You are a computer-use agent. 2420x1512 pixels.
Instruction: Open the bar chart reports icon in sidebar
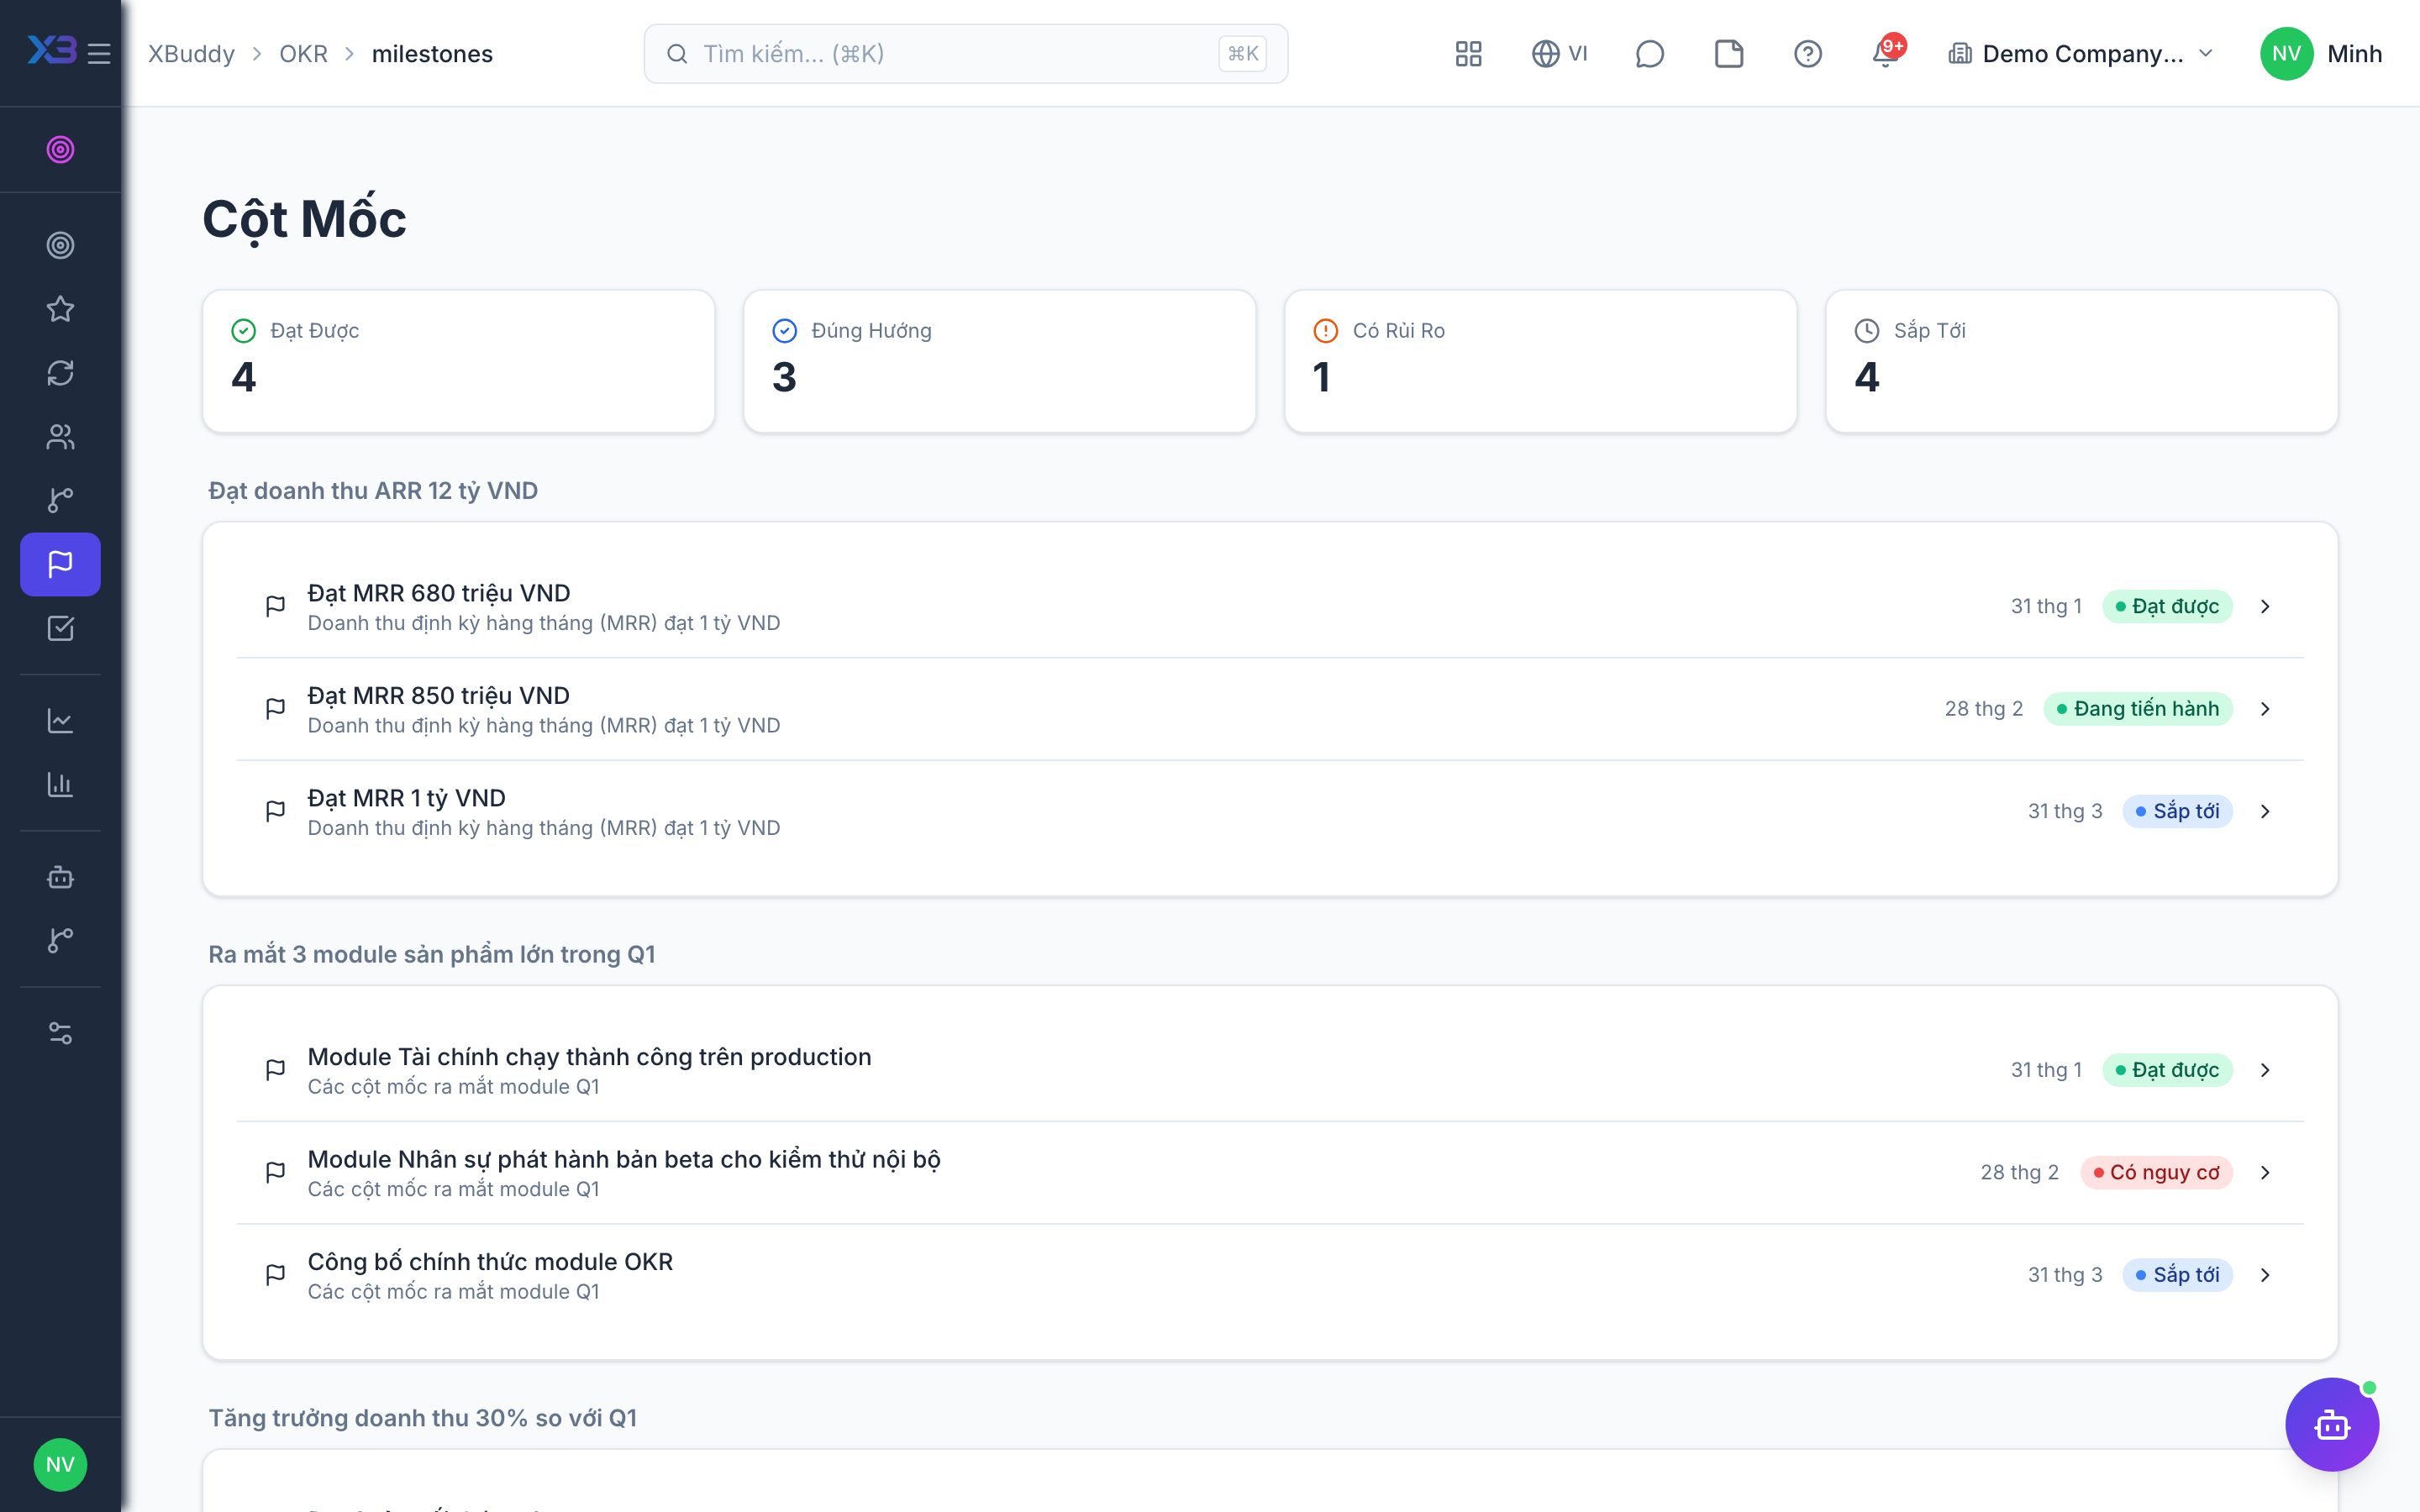point(60,785)
